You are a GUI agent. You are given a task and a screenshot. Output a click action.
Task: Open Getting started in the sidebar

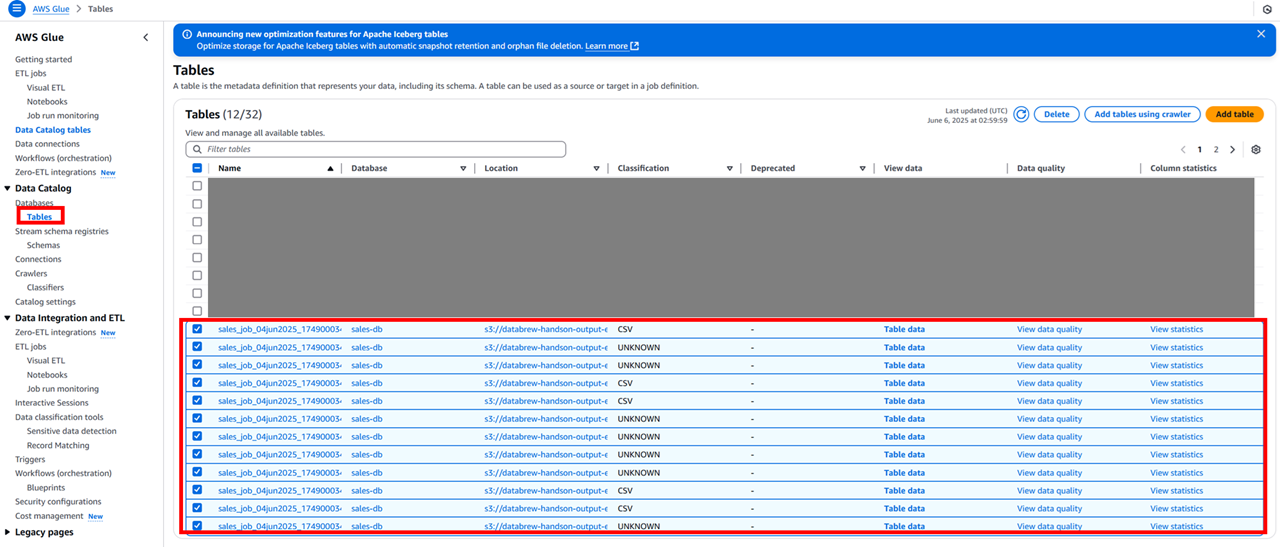[43, 59]
